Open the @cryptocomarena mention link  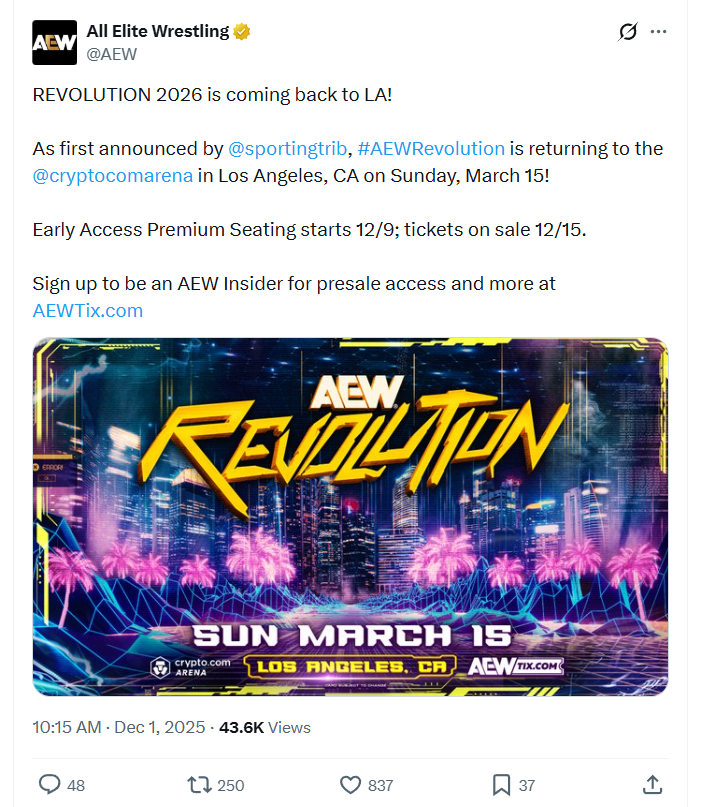point(112,176)
